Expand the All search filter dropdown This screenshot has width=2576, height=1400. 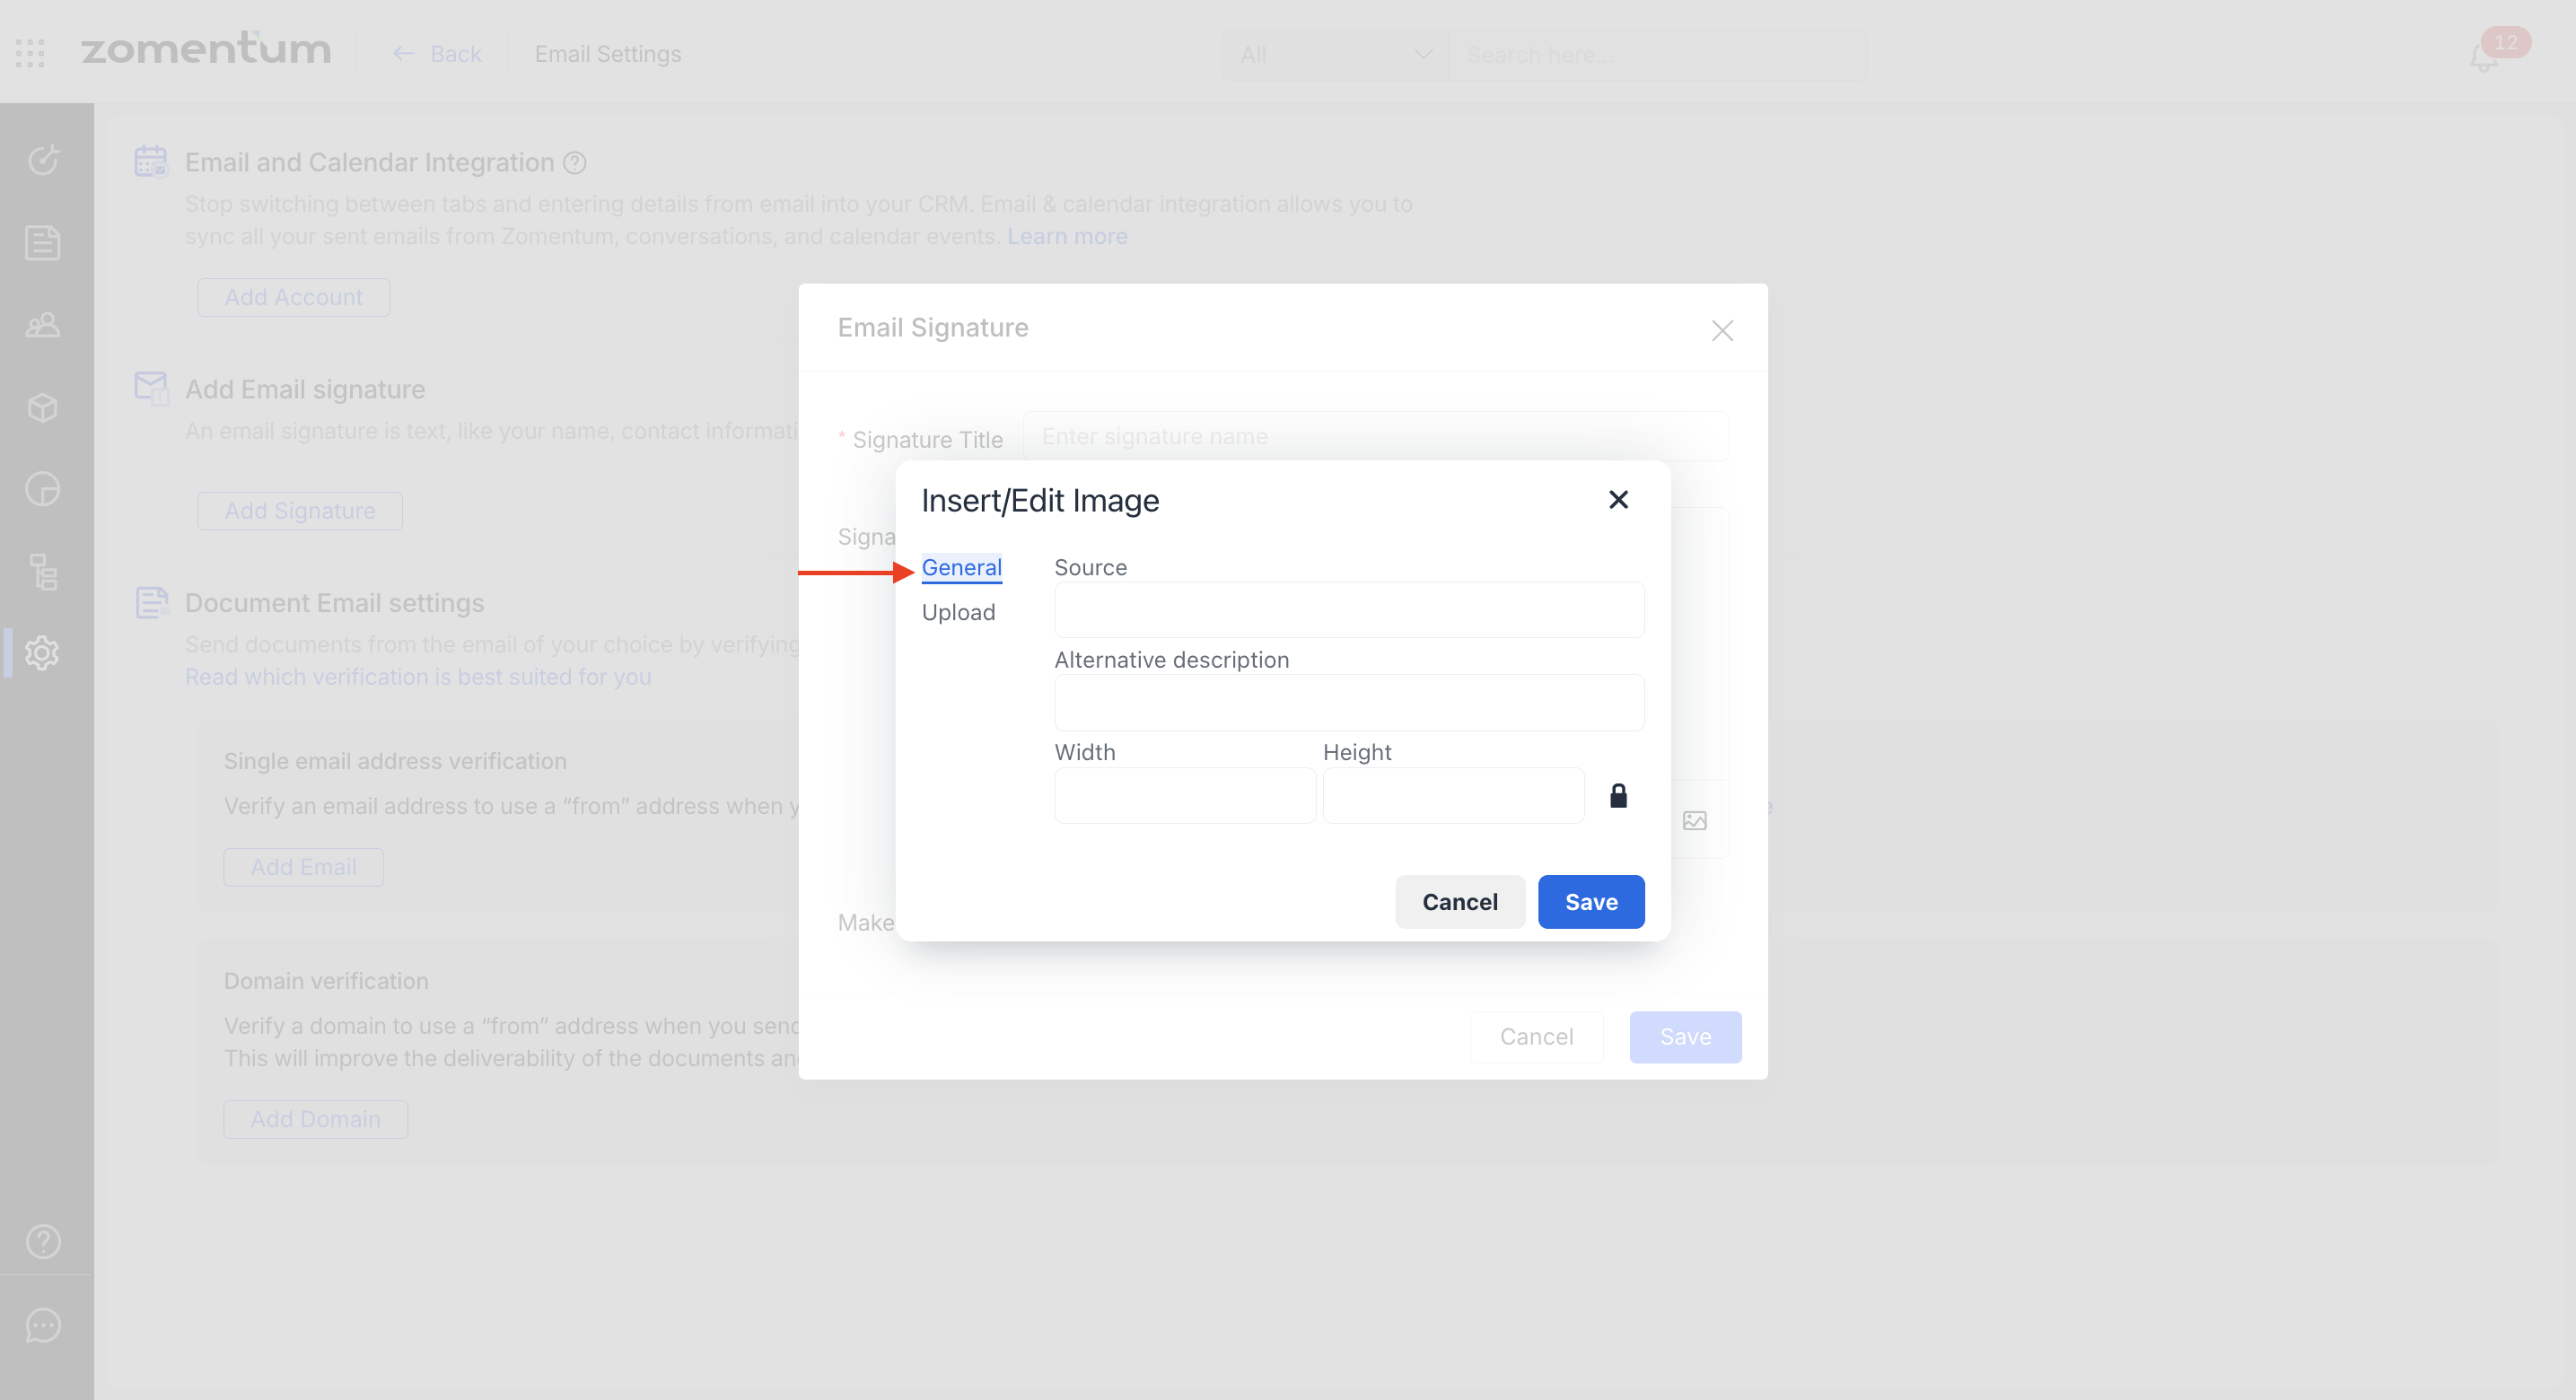pyautogui.click(x=1334, y=55)
